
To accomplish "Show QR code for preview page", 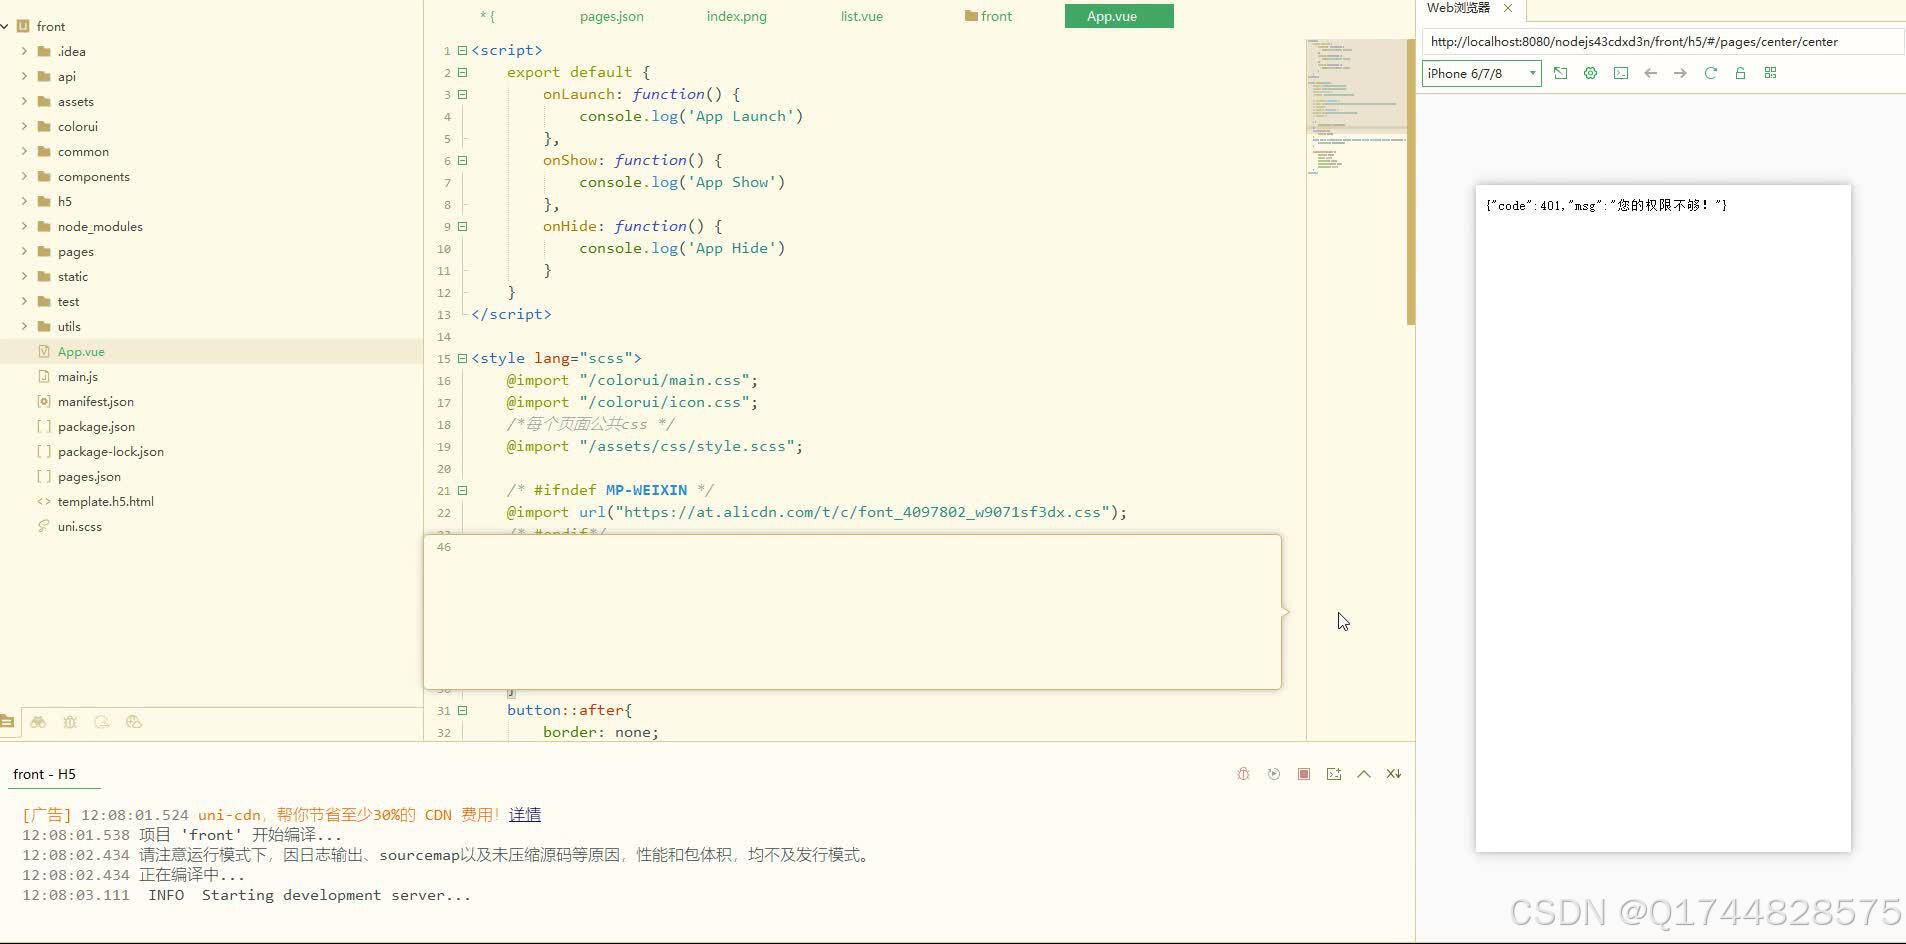I will coord(1770,73).
